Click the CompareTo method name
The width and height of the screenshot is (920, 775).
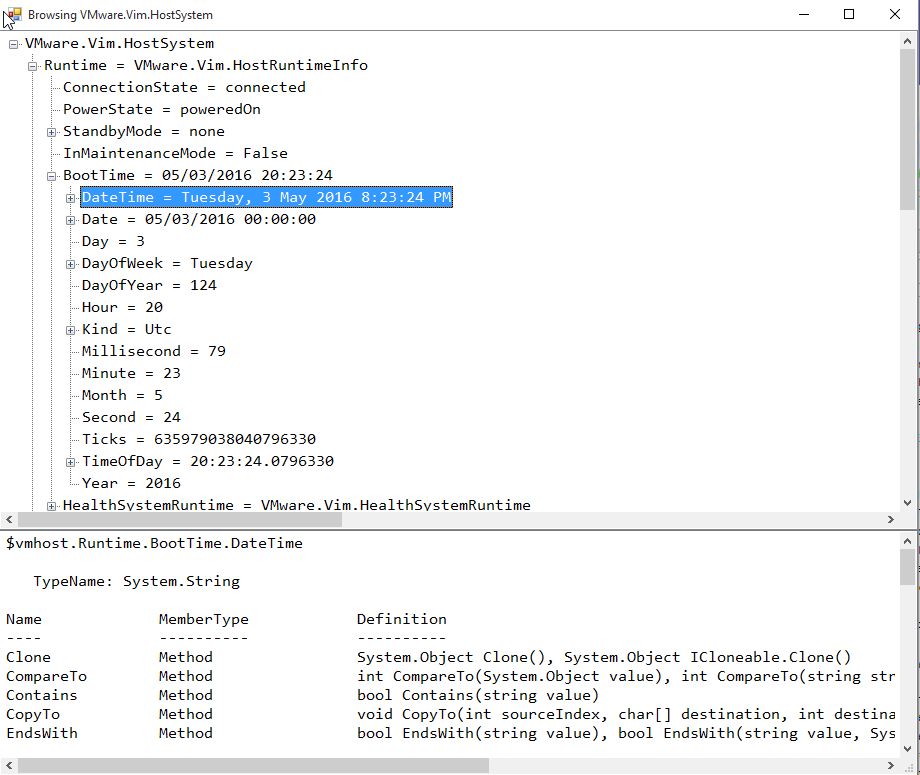pos(46,676)
